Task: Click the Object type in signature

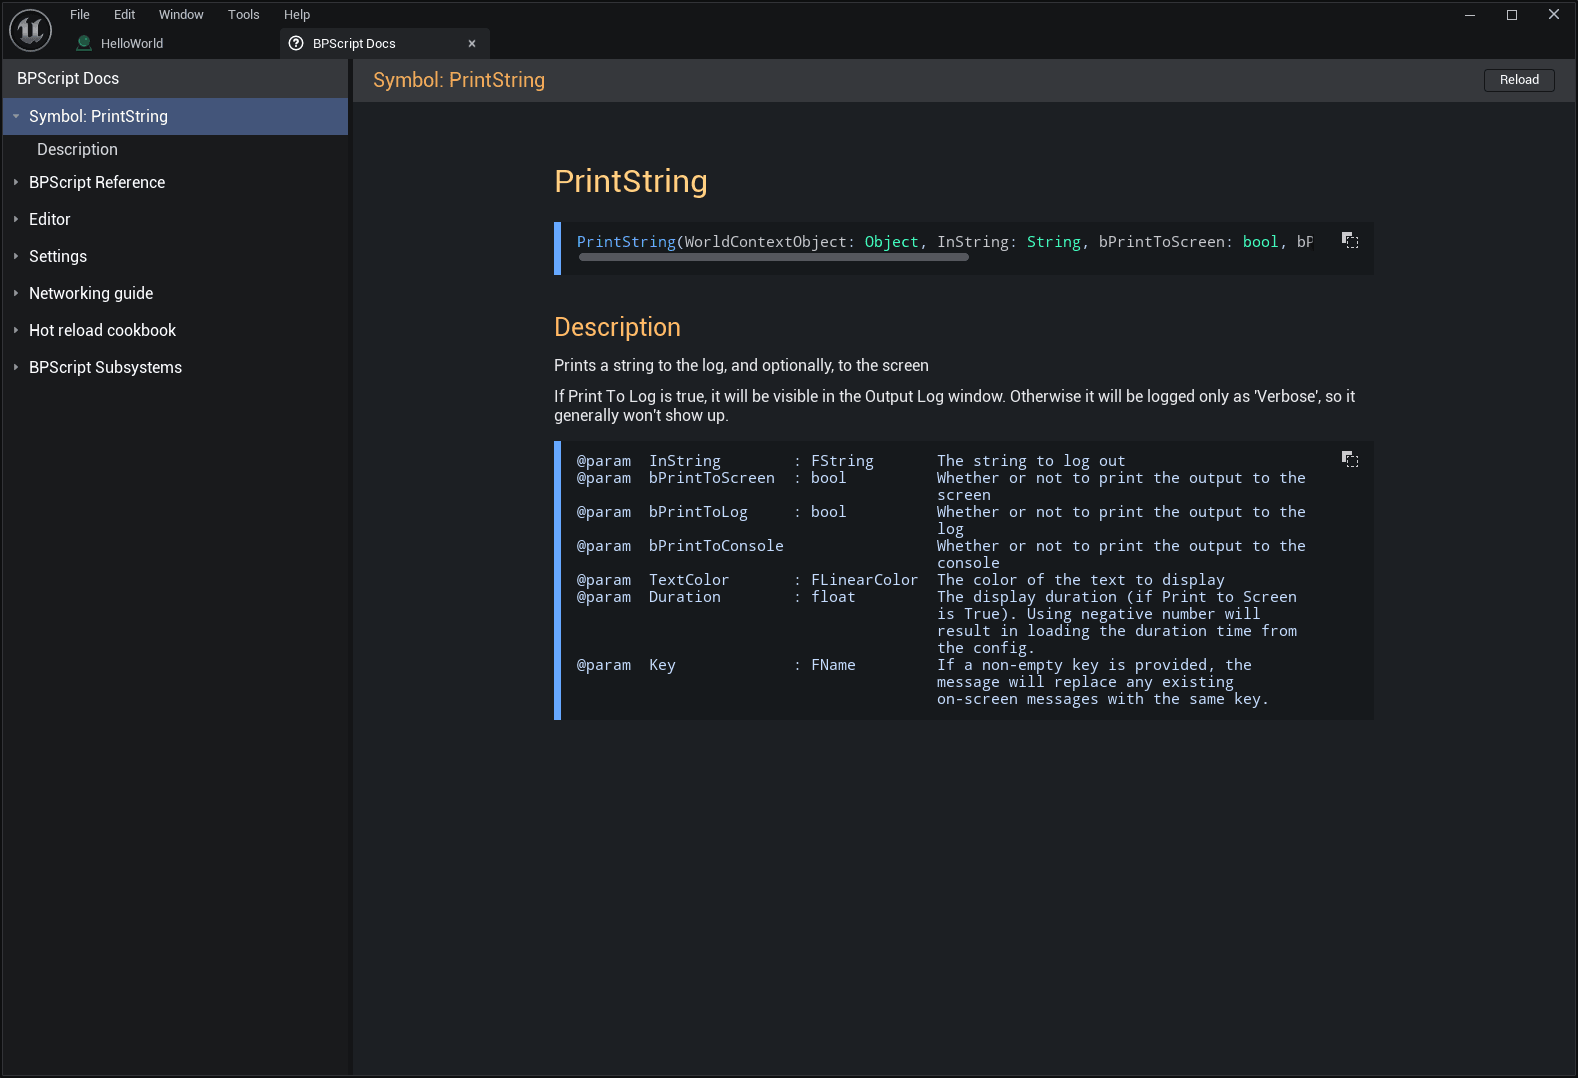Action: 891,242
